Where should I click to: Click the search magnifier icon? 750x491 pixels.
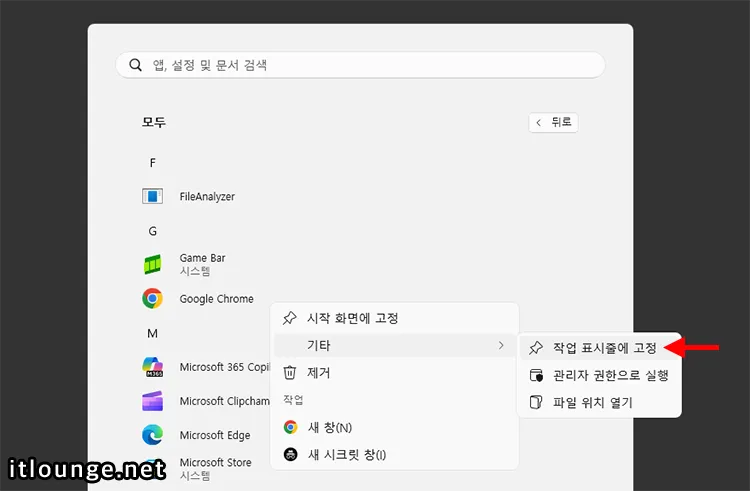tap(135, 65)
